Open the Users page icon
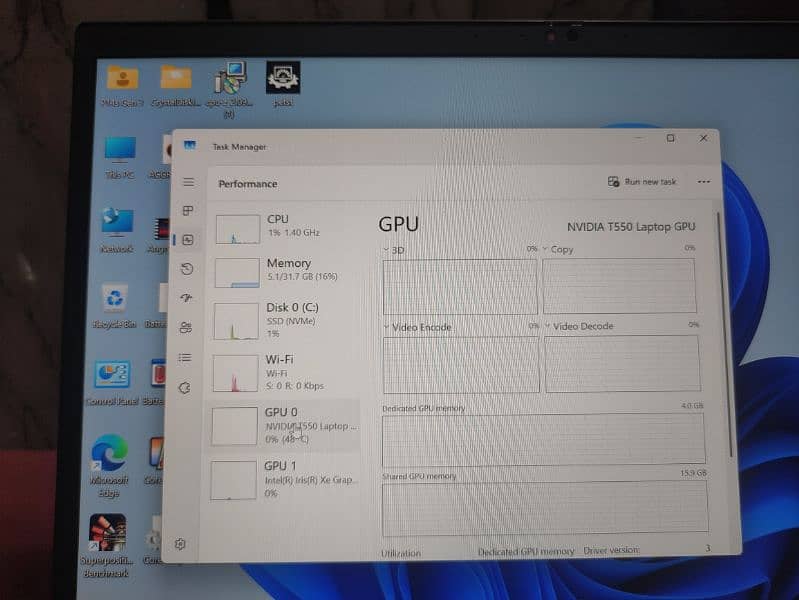 pos(185,327)
